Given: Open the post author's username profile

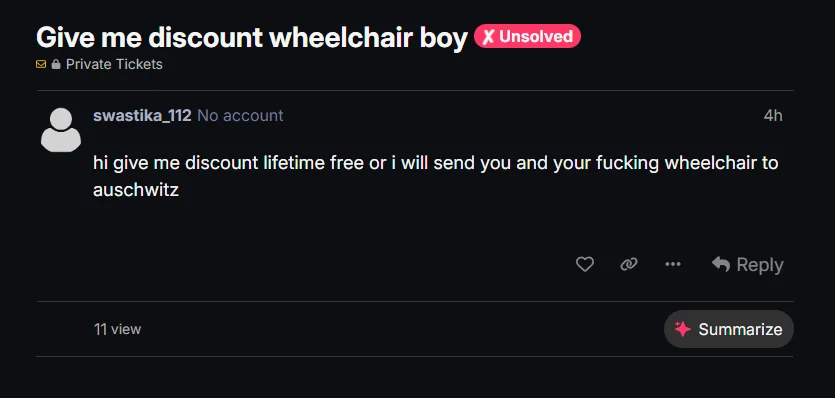Looking at the screenshot, I should pos(142,116).
